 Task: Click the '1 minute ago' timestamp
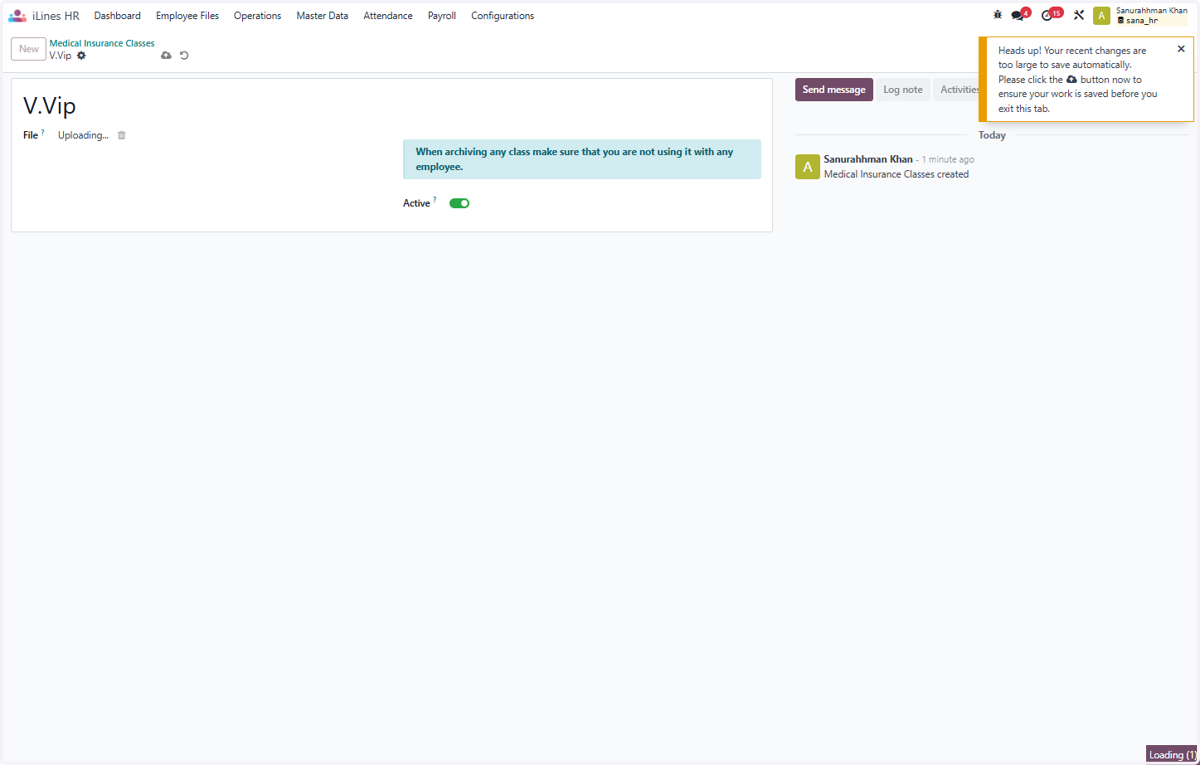(x=948, y=160)
